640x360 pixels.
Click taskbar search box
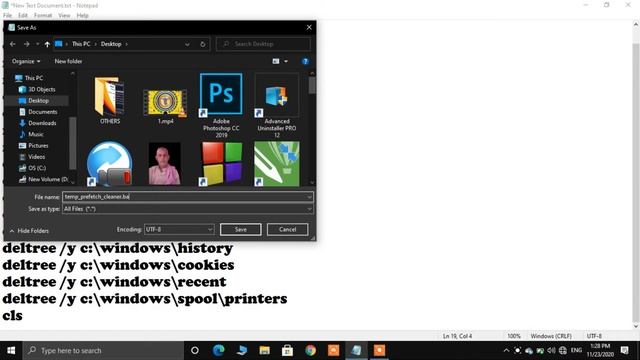(103, 351)
